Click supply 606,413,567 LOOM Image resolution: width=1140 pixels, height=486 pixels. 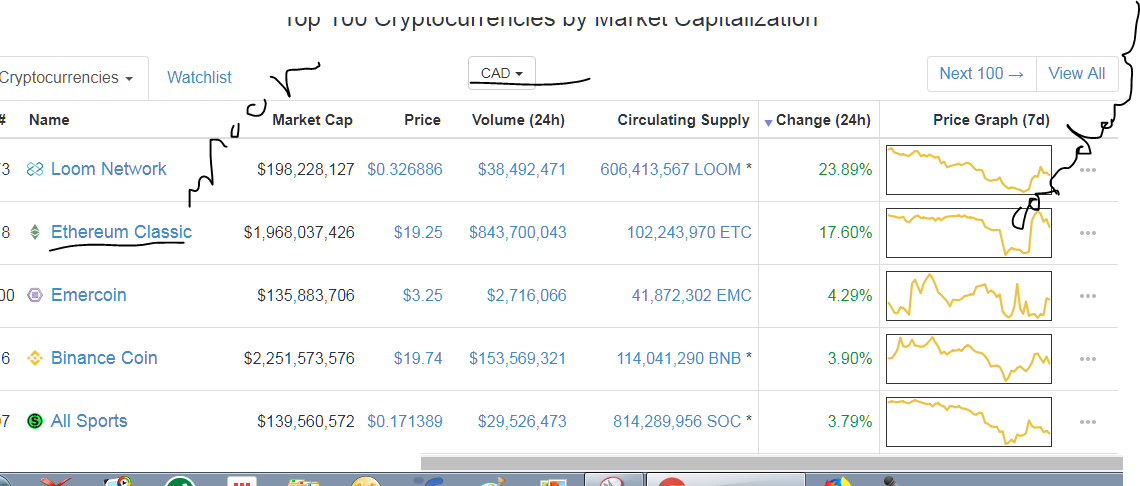670,170
